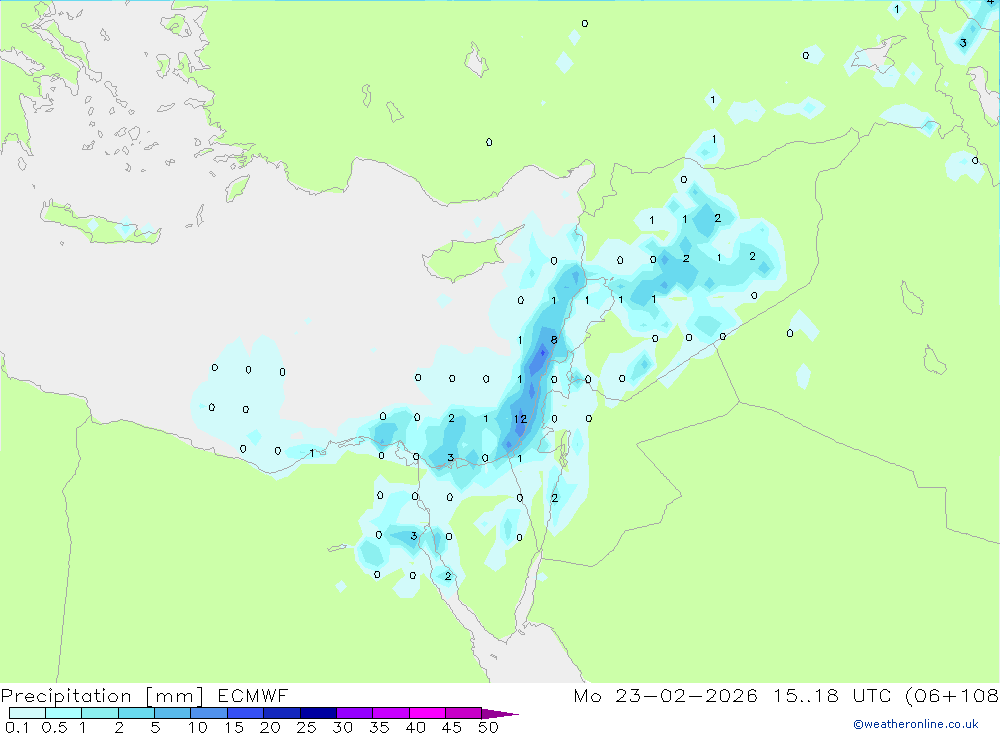Click the 45–50 mm legend color swatch
Screen dimensions: 1000x733
click(x=463, y=713)
